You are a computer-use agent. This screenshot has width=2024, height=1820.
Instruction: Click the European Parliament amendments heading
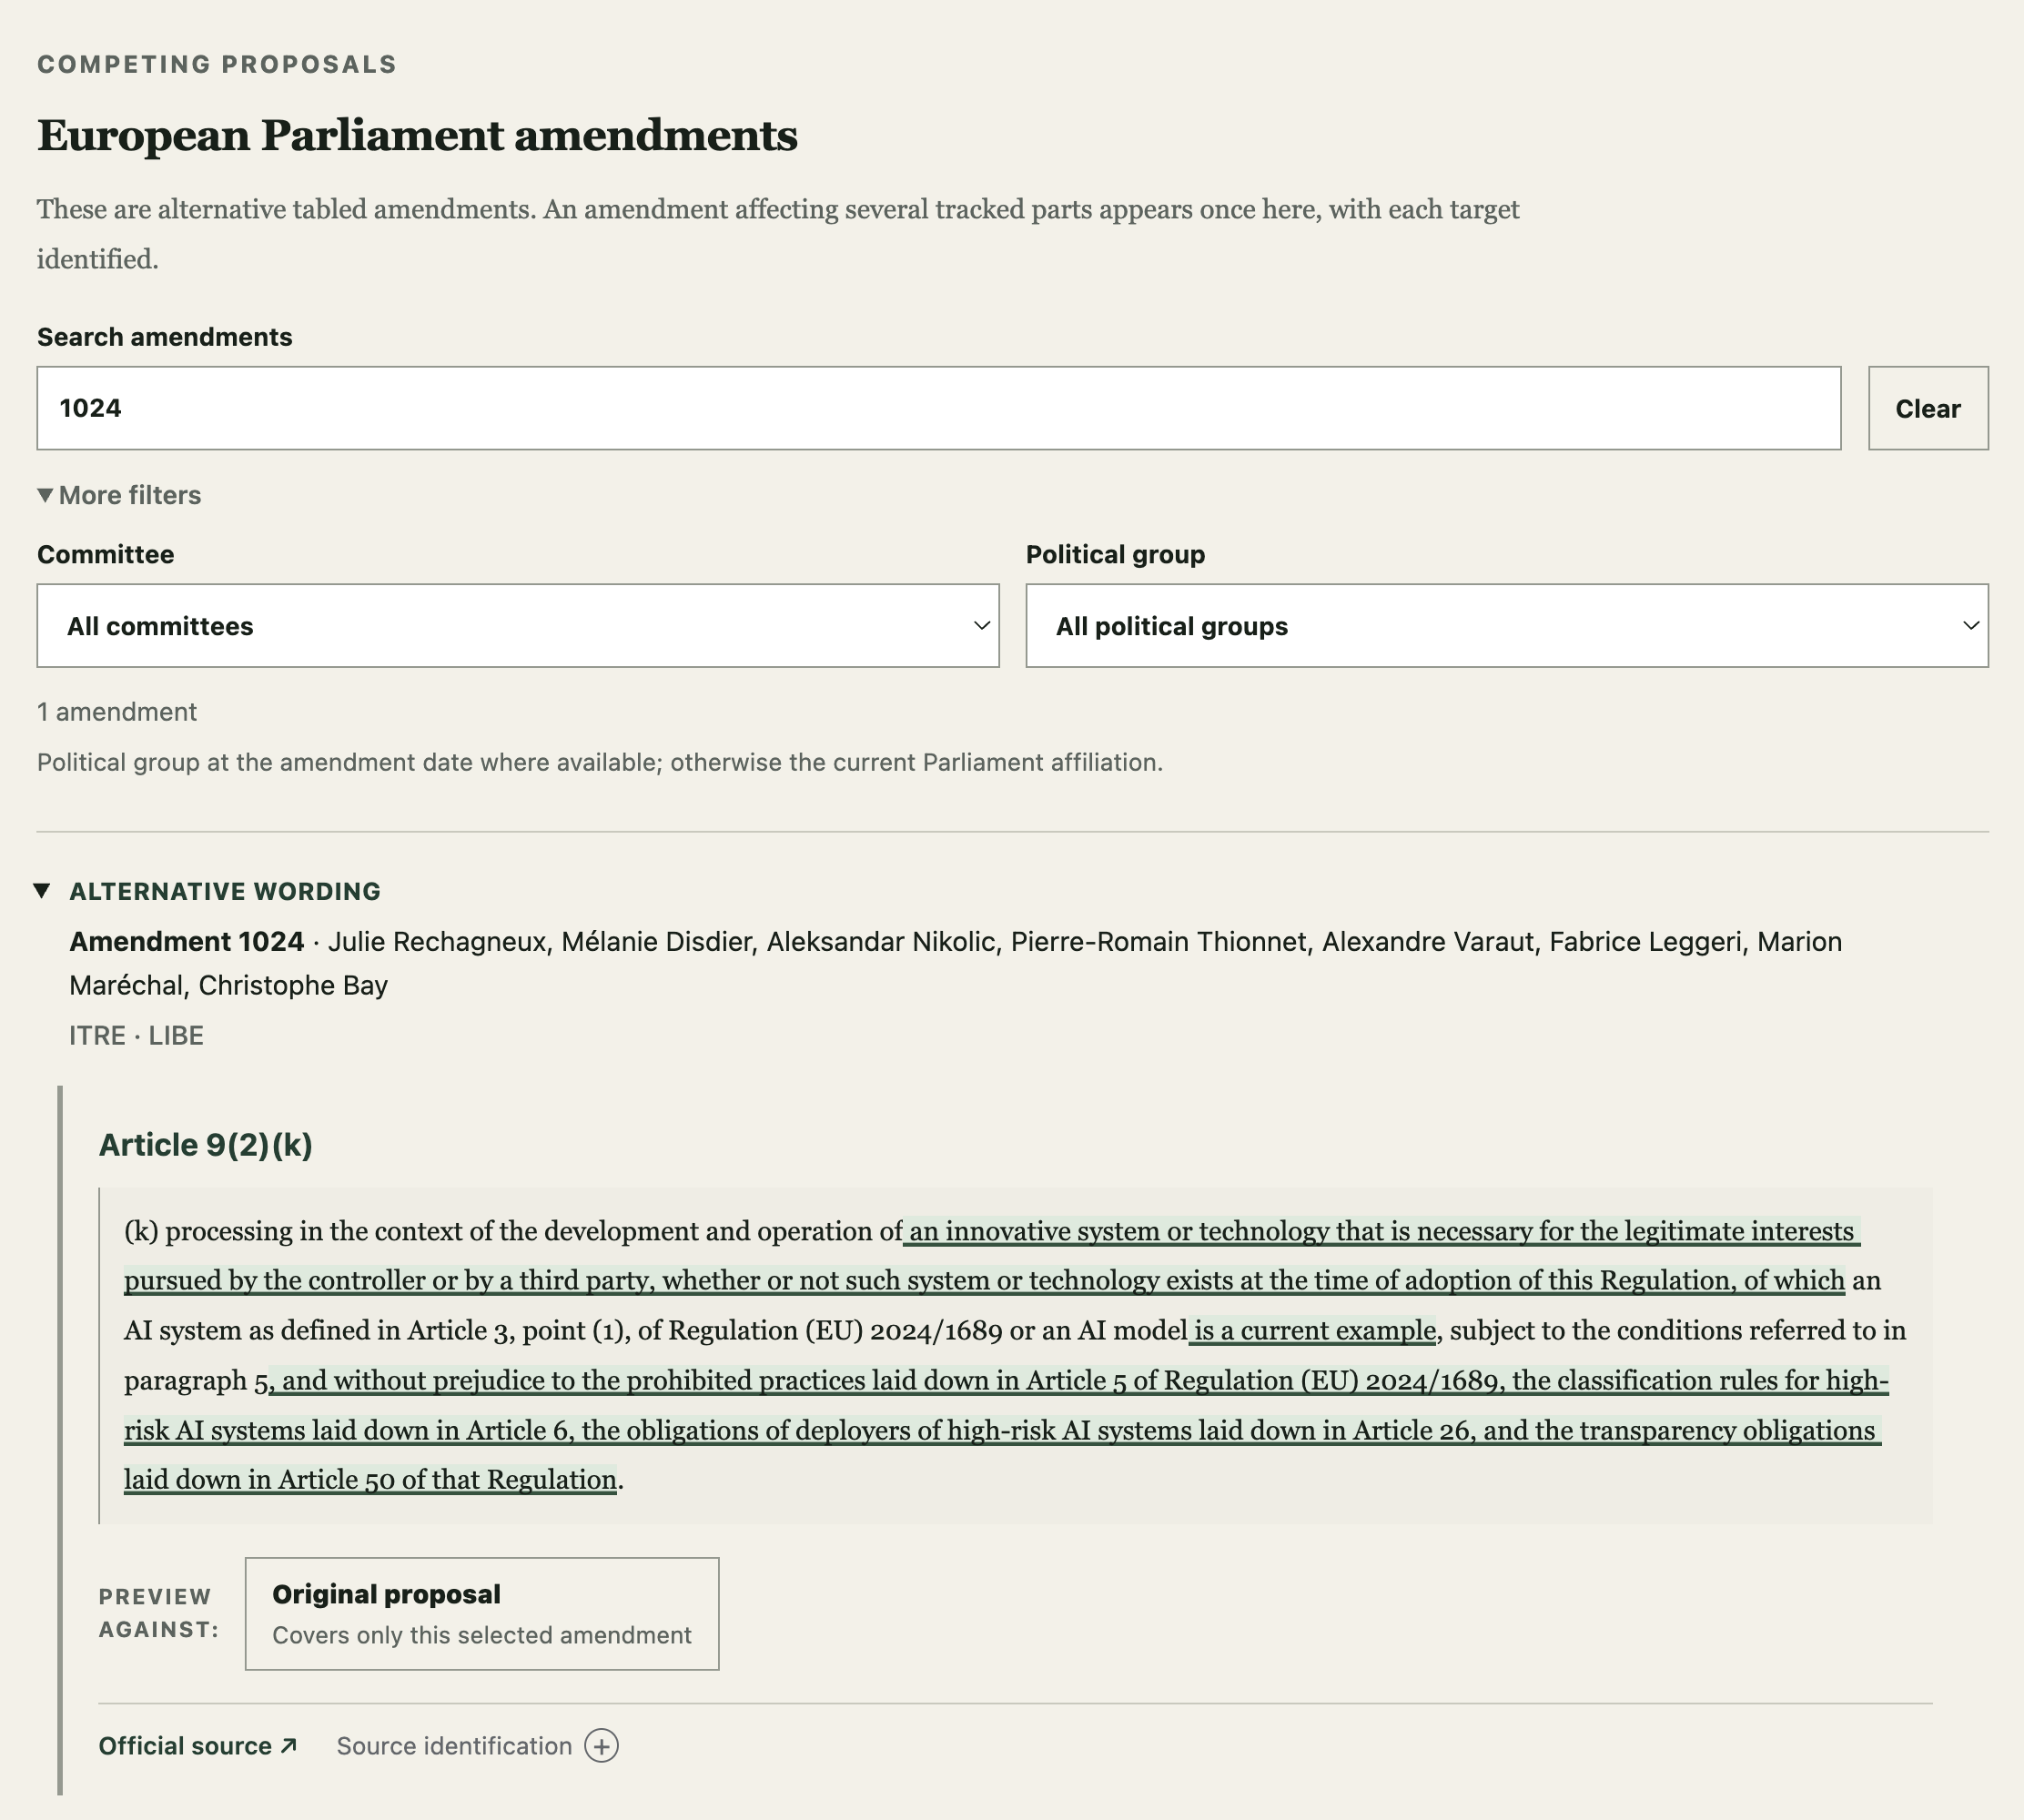coord(417,135)
